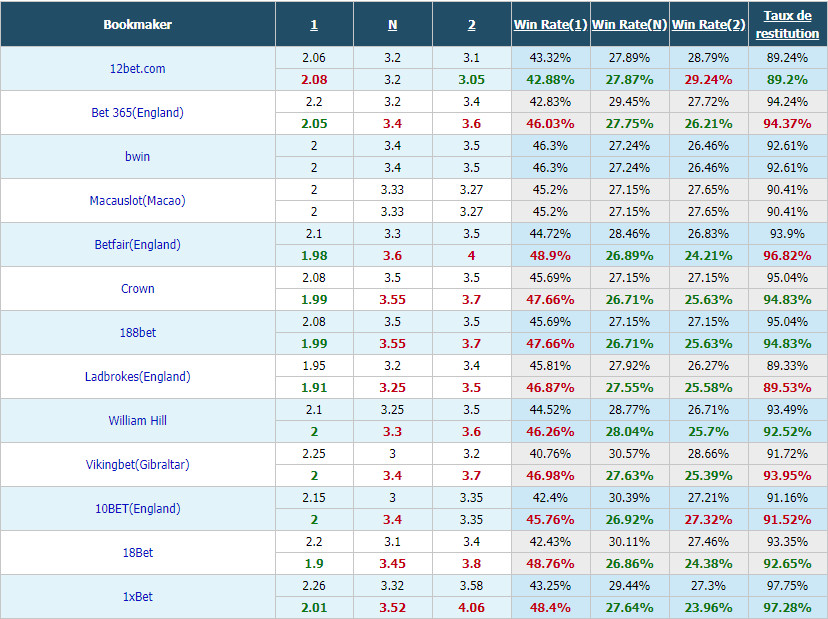The width and height of the screenshot is (828, 619).
Task: Select William Hill opening draw odds 3.25
Action: [x=392, y=409]
